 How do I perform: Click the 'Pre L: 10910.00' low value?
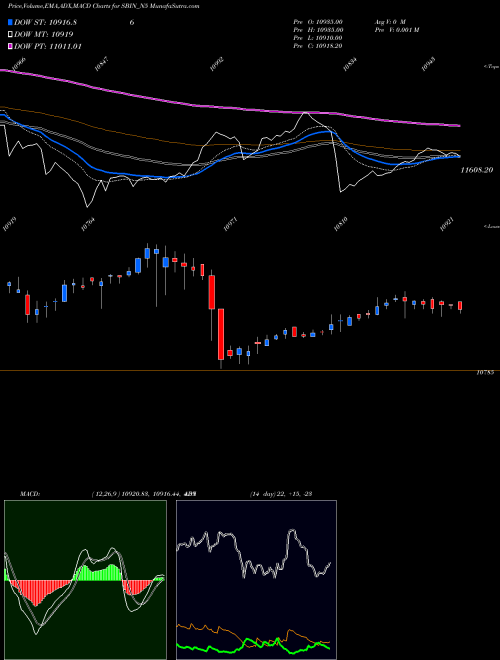point(318,38)
